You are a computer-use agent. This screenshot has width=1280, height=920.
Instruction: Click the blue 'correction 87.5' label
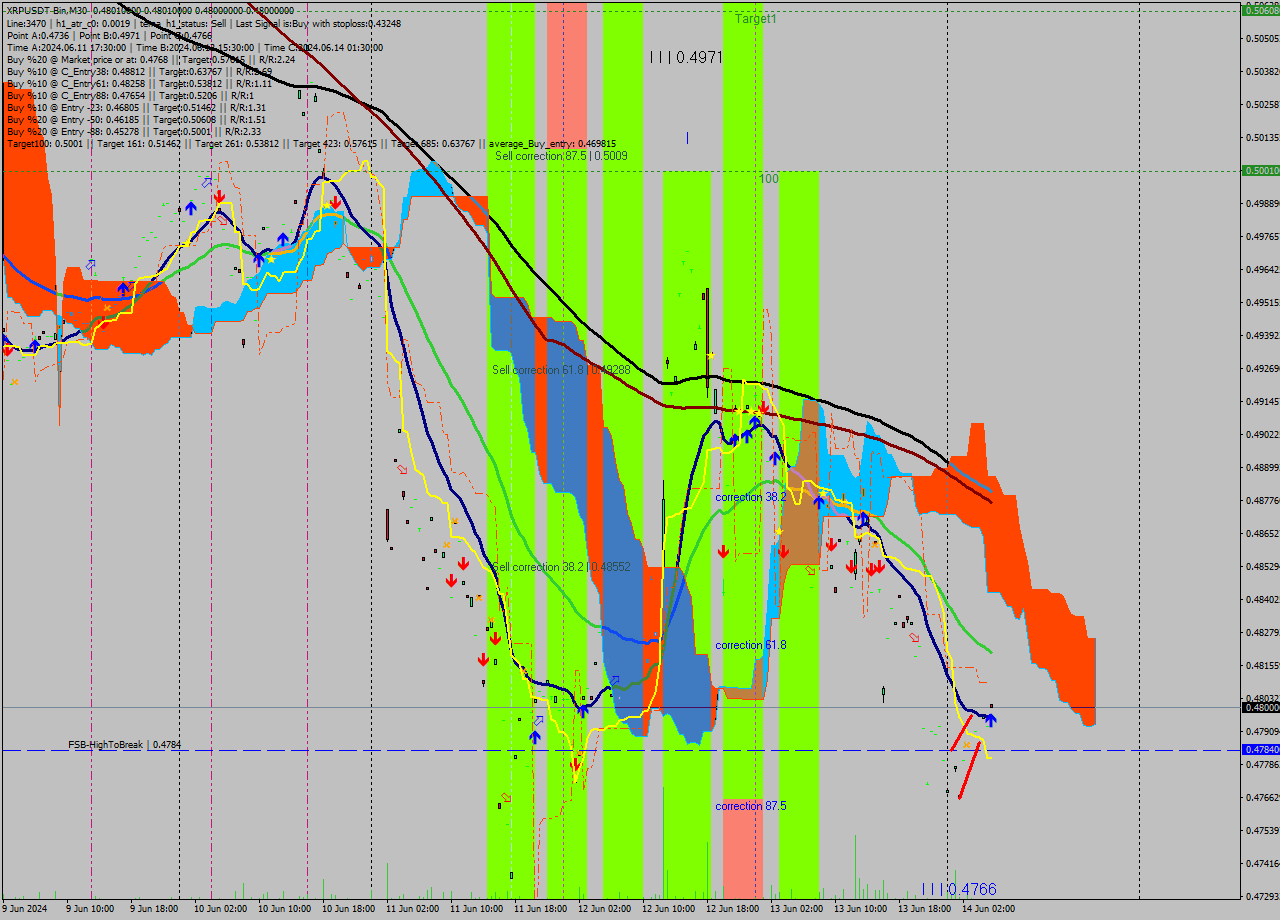(x=750, y=806)
